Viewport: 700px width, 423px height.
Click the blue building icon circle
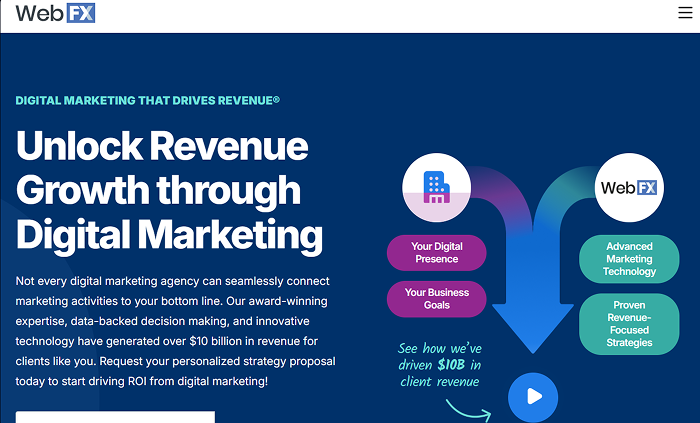point(437,187)
